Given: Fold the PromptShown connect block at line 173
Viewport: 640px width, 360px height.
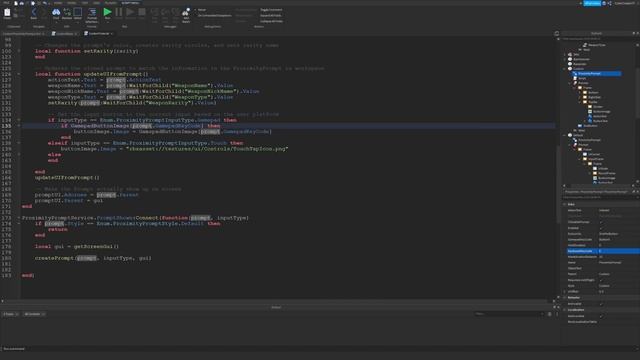Looking at the screenshot, I should pyautogui.click(x=19, y=218).
